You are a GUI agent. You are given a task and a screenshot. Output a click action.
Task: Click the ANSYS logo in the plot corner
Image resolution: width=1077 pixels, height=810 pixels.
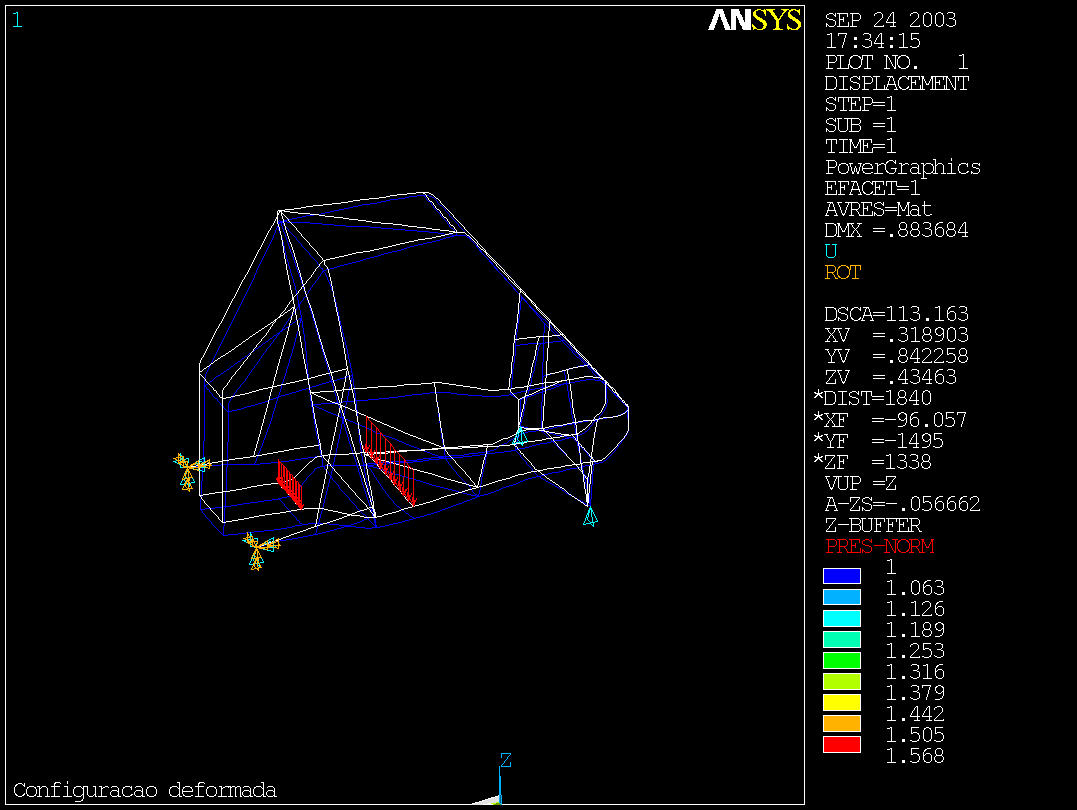point(755,21)
